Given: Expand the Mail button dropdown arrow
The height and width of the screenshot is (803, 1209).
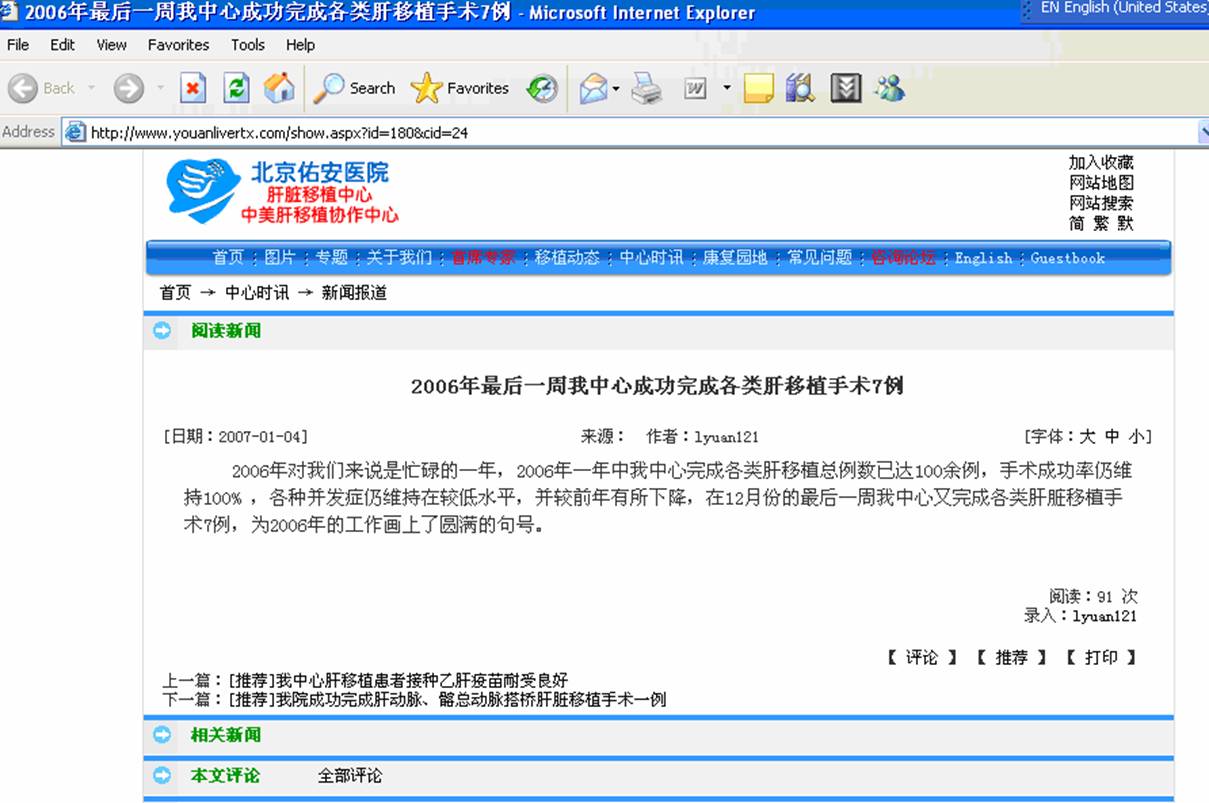Looking at the screenshot, I should click(x=616, y=88).
